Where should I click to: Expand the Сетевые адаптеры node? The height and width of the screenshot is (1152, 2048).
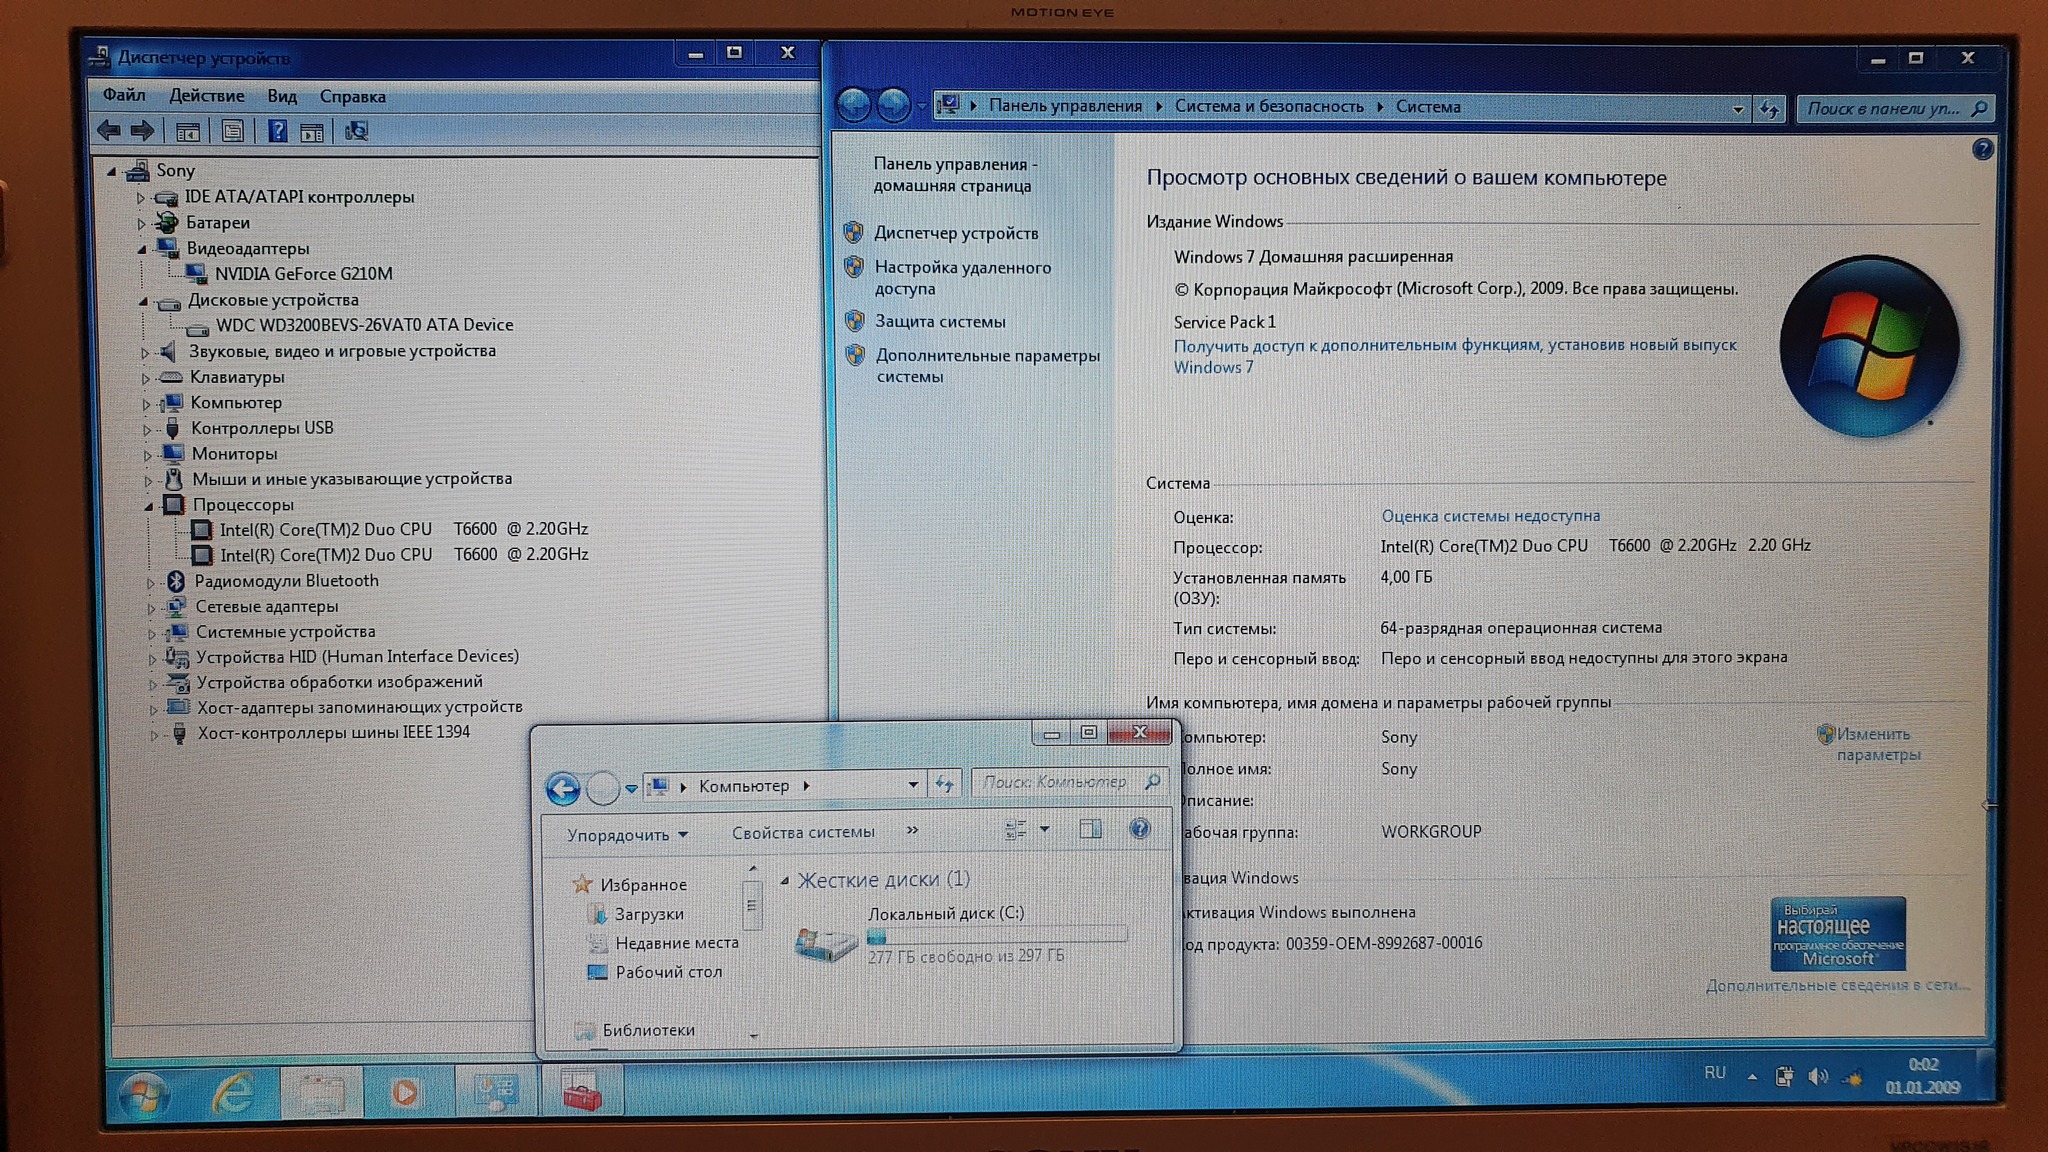pos(151,607)
